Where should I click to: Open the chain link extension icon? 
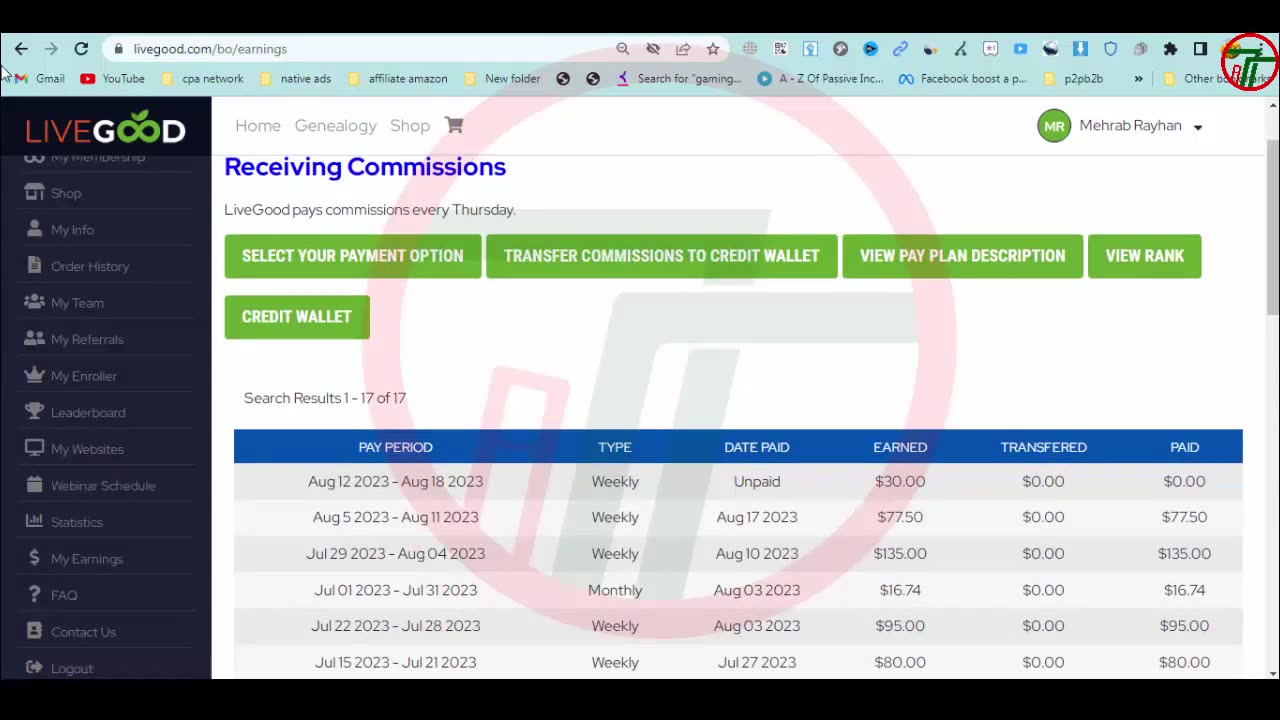pos(900,49)
